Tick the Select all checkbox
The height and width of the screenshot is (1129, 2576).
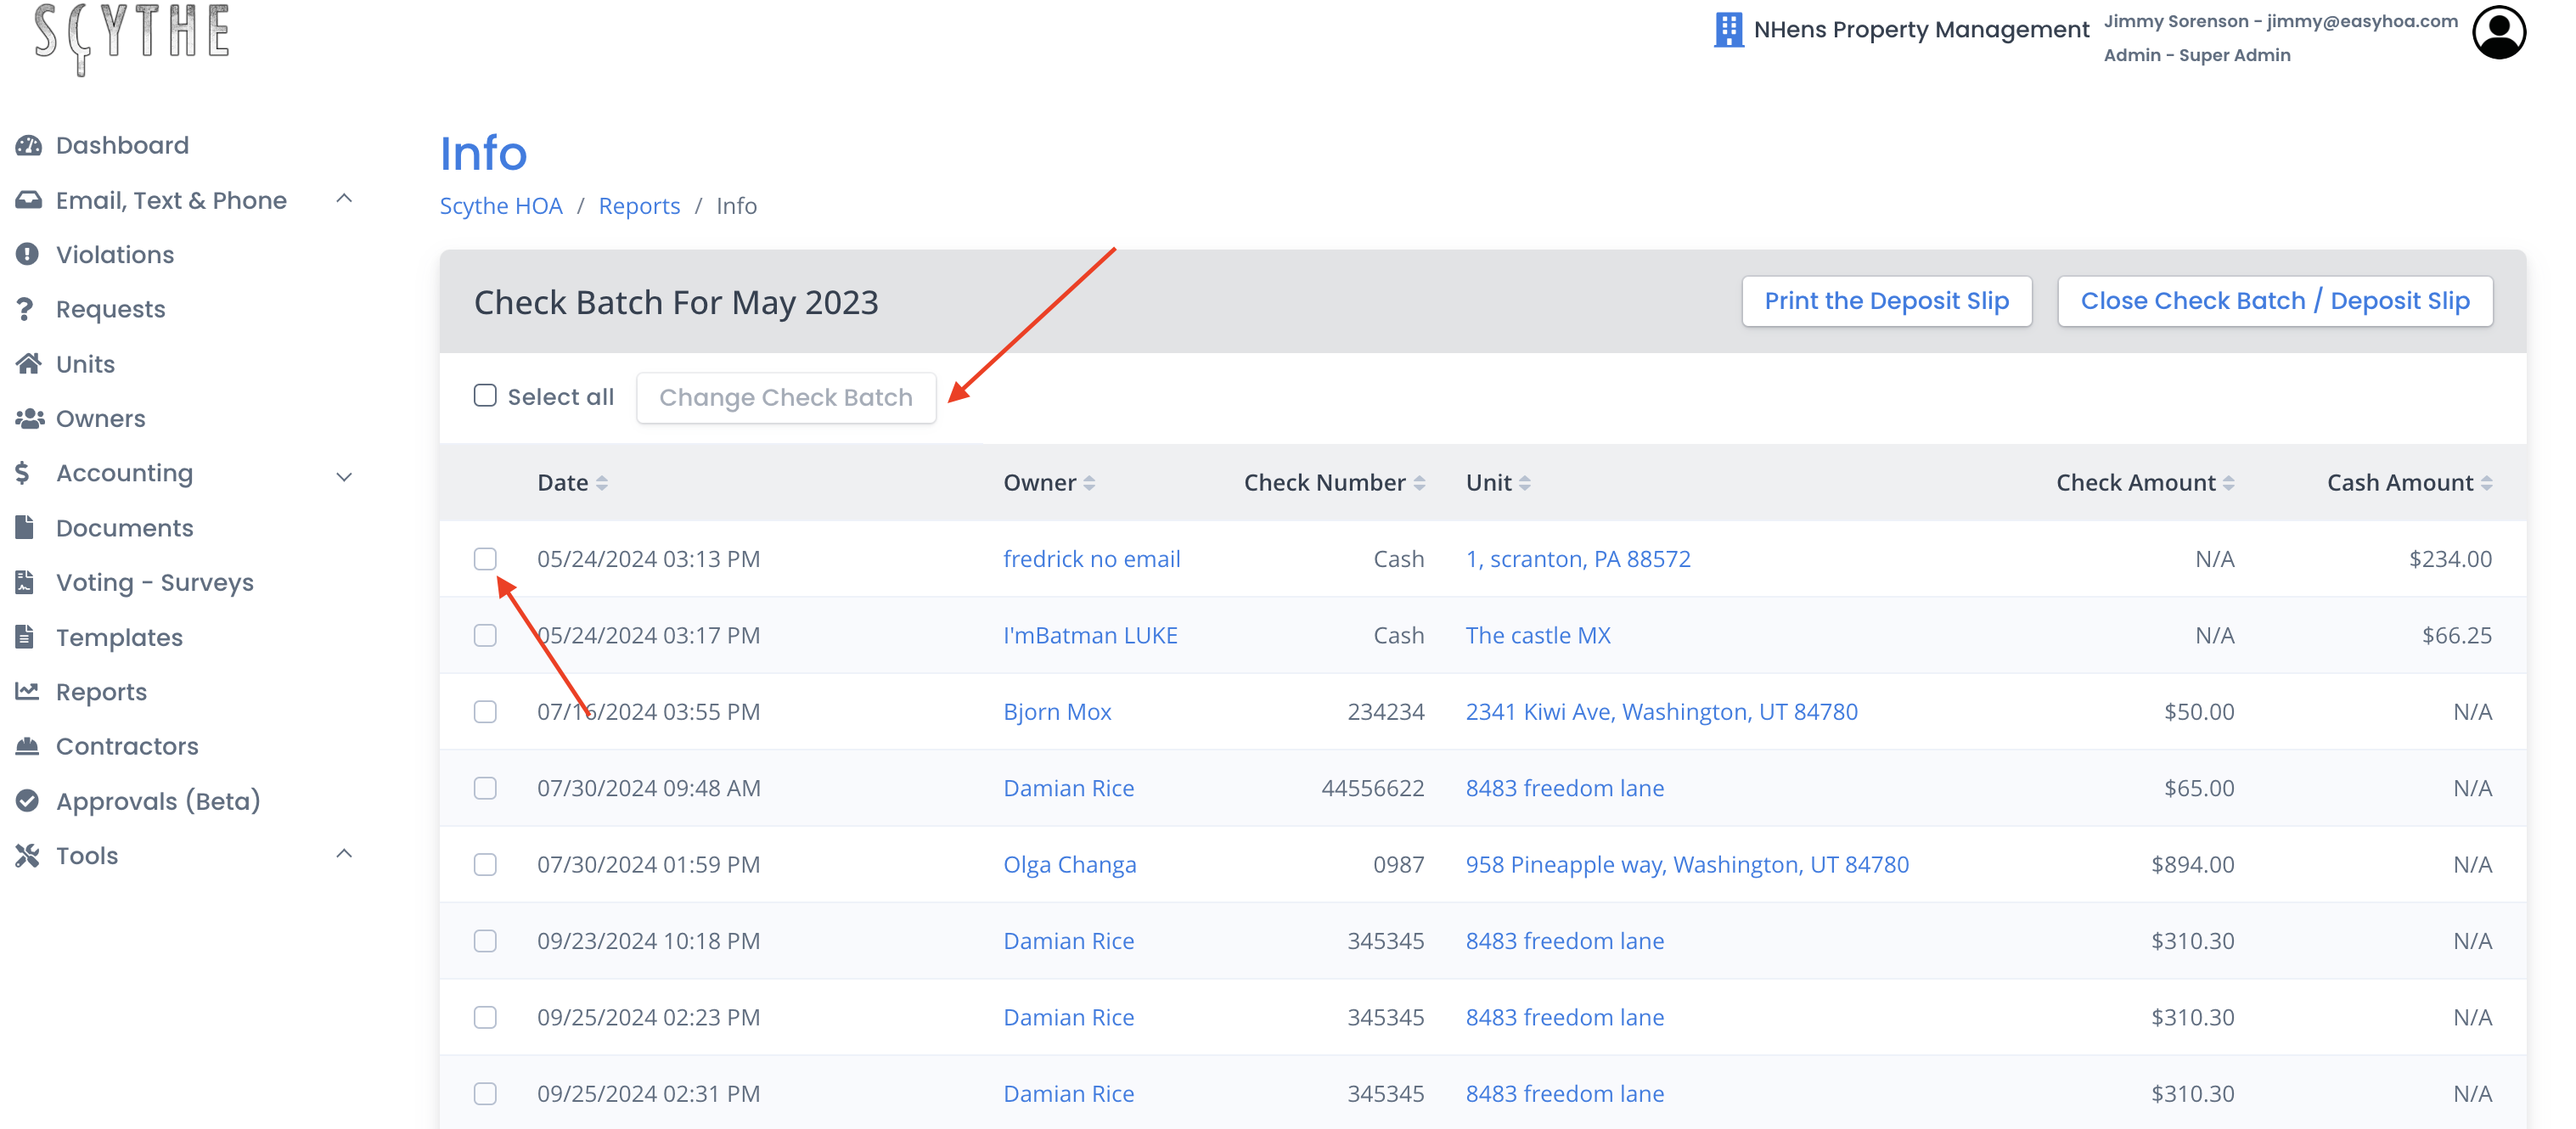pos(484,396)
